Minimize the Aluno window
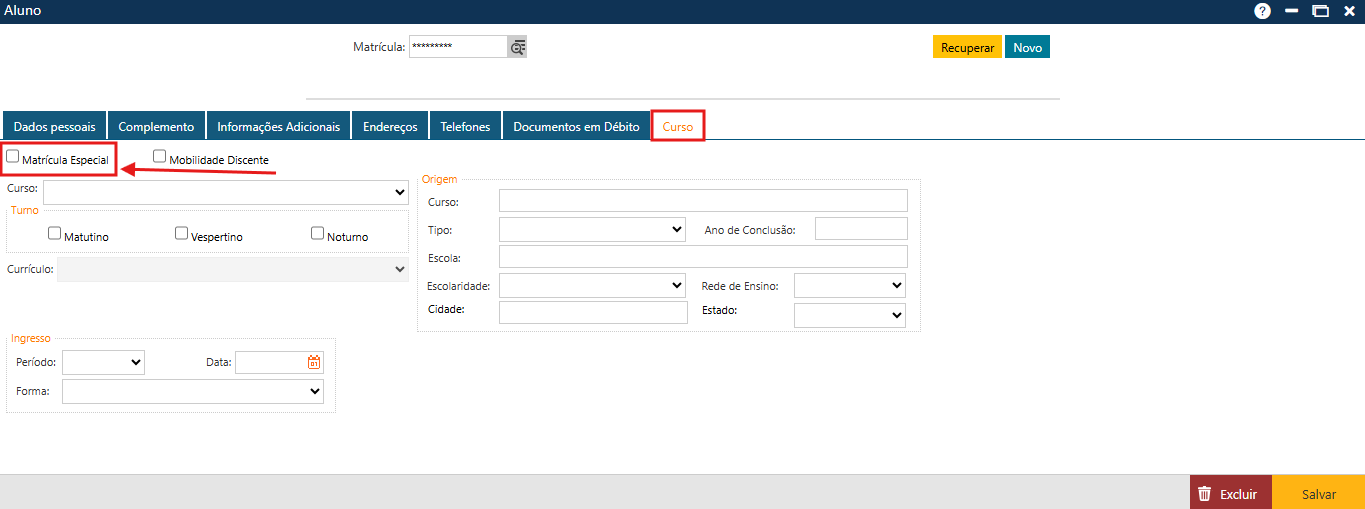Screen dimensions: 1365x509 click(x=1292, y=11)
